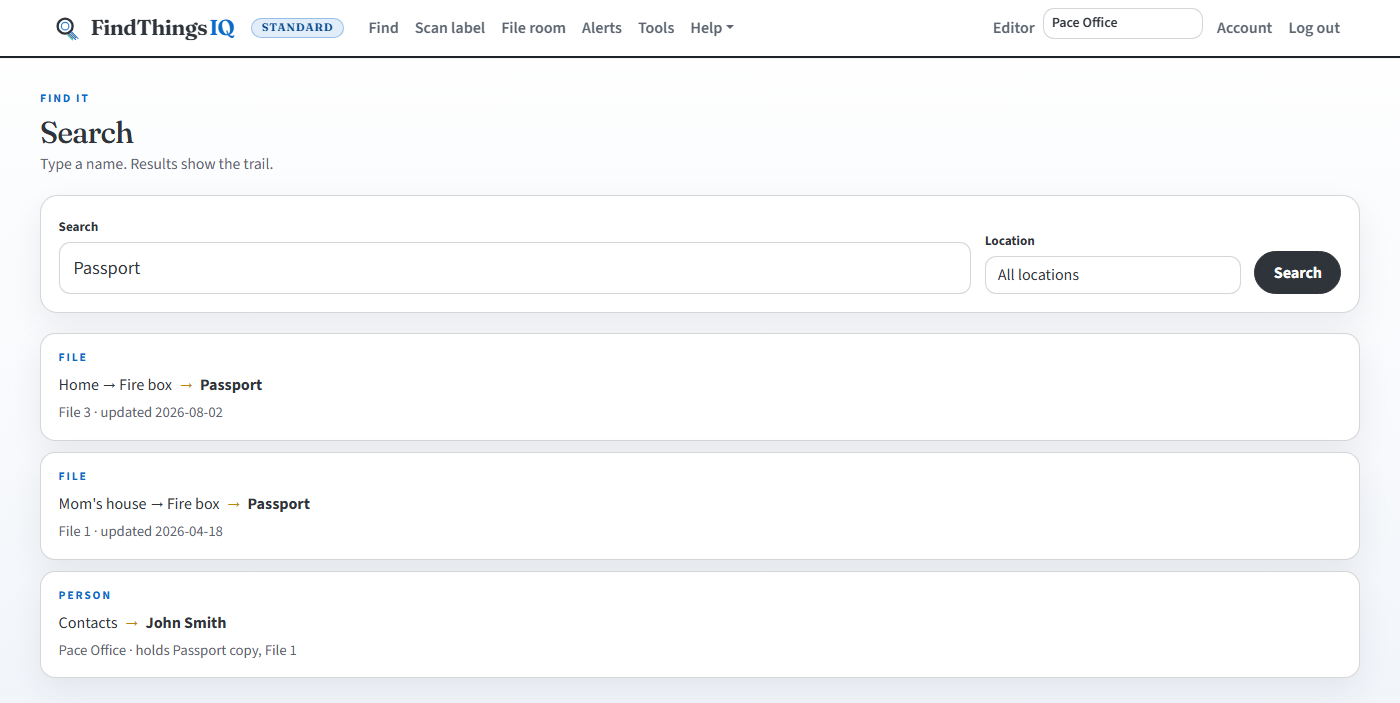1400x703 pixels.
Task: Go to the Find menu item
Action: (383, 28)
